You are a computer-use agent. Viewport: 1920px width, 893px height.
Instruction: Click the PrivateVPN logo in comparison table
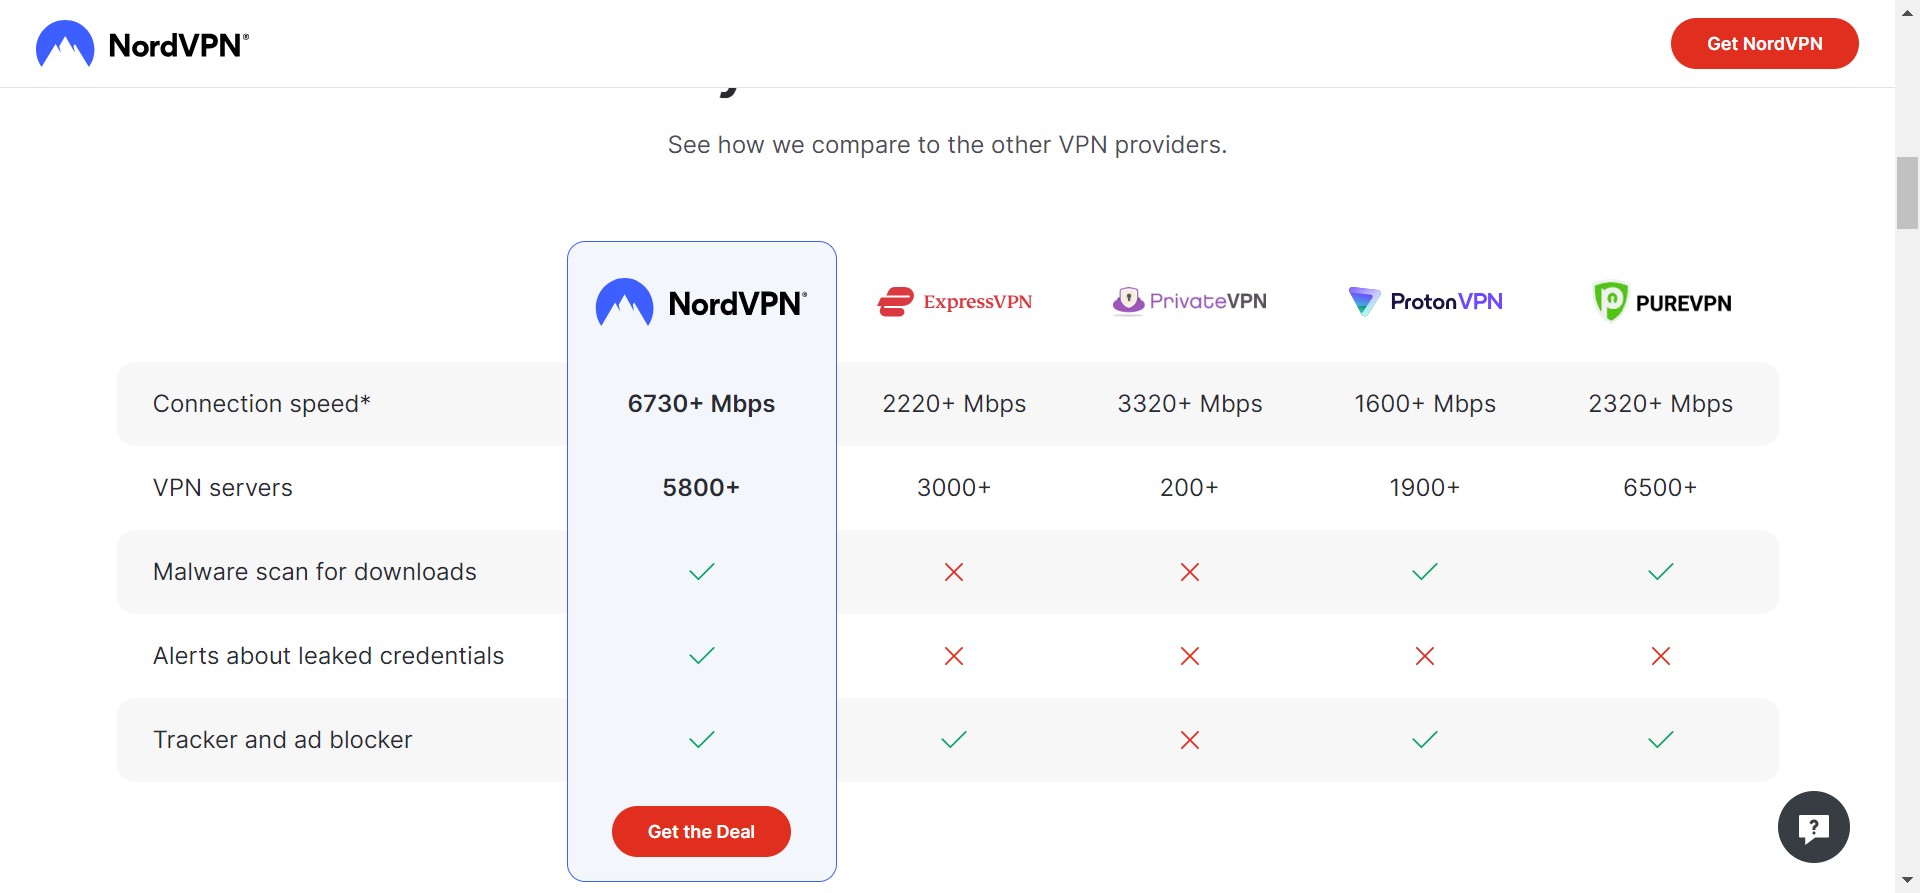click(x=1189, y=301)
